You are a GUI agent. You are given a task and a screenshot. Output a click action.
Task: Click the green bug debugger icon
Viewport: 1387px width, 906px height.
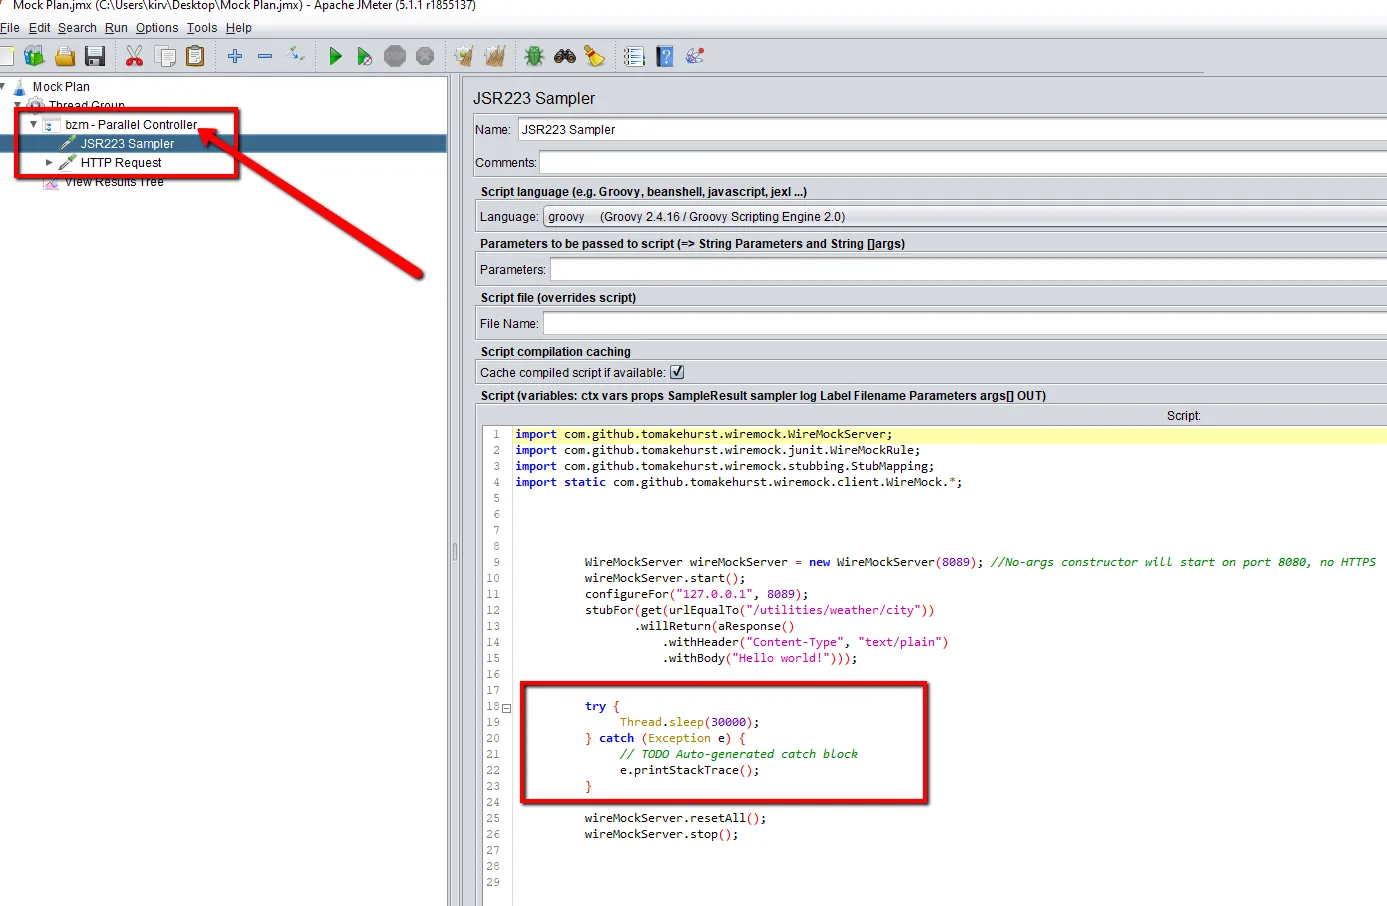534,56
